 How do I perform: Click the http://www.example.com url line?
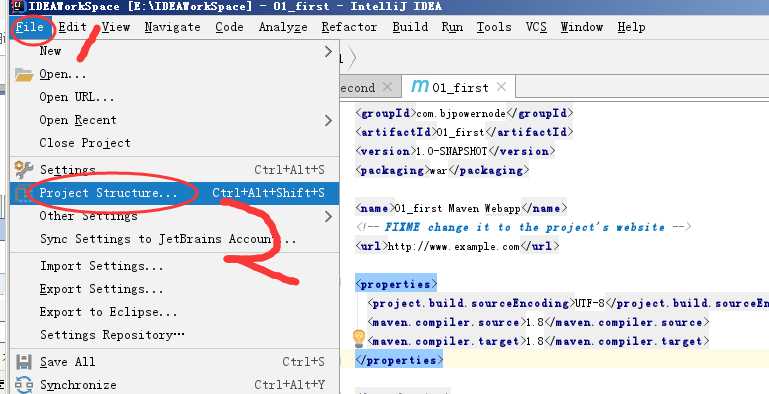(x=457, y=246)
